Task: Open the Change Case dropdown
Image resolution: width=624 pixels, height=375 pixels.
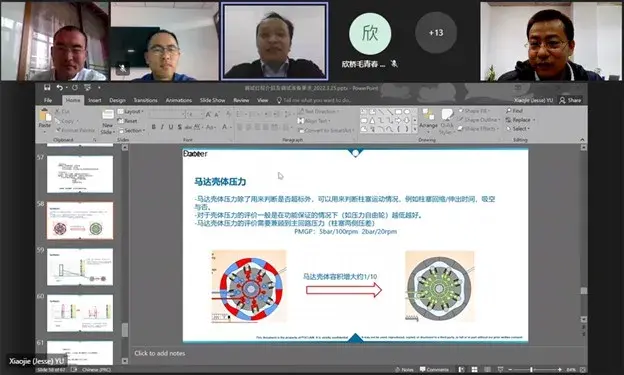Action: pyautogui.click(x=211, y=127)
